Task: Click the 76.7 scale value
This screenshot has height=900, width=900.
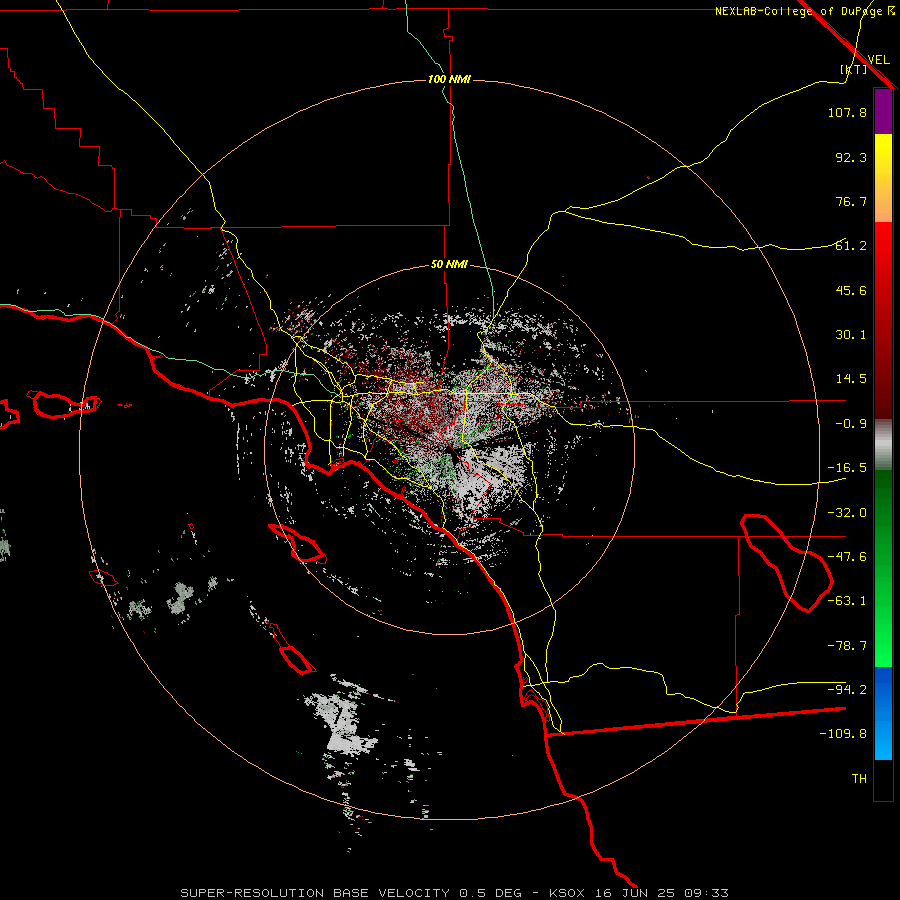Action: [x=851, y=201]
